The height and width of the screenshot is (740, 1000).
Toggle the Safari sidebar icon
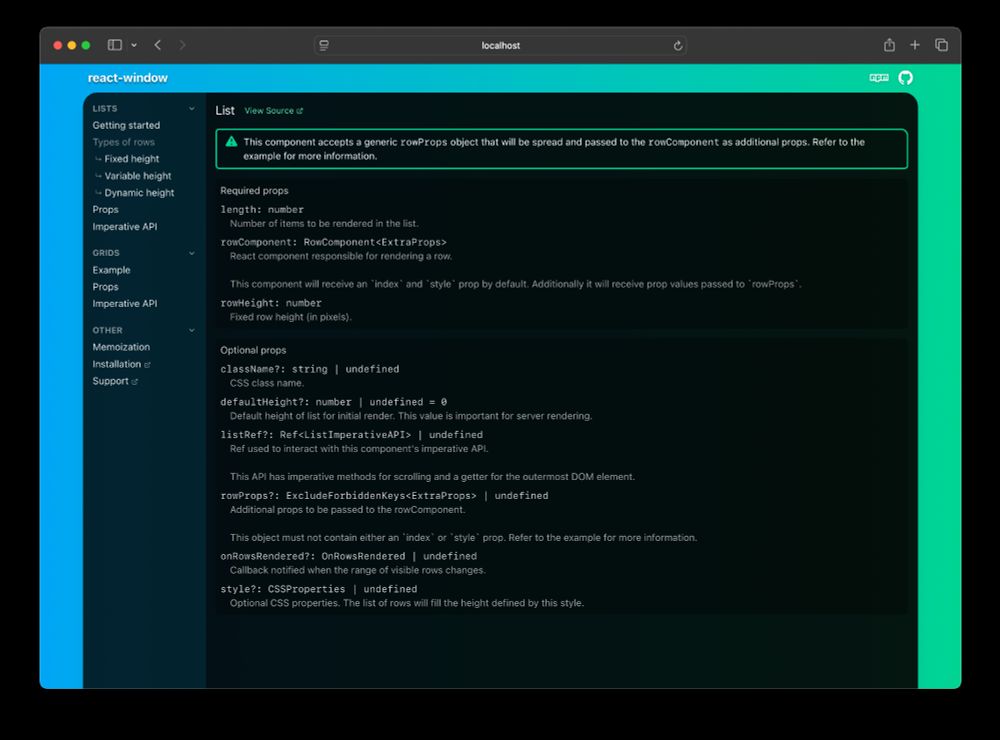click(115, 45)
